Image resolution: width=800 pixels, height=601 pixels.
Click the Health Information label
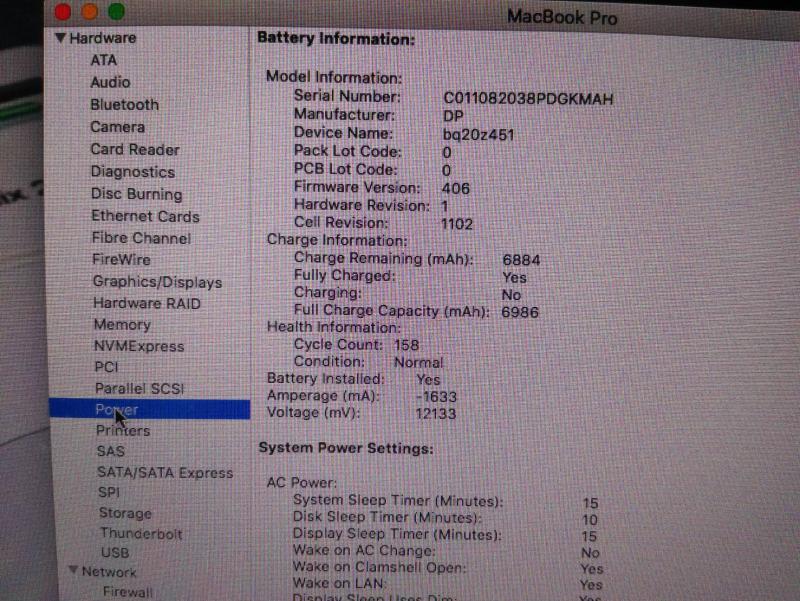pyautogui.click(x=334, y=327)
